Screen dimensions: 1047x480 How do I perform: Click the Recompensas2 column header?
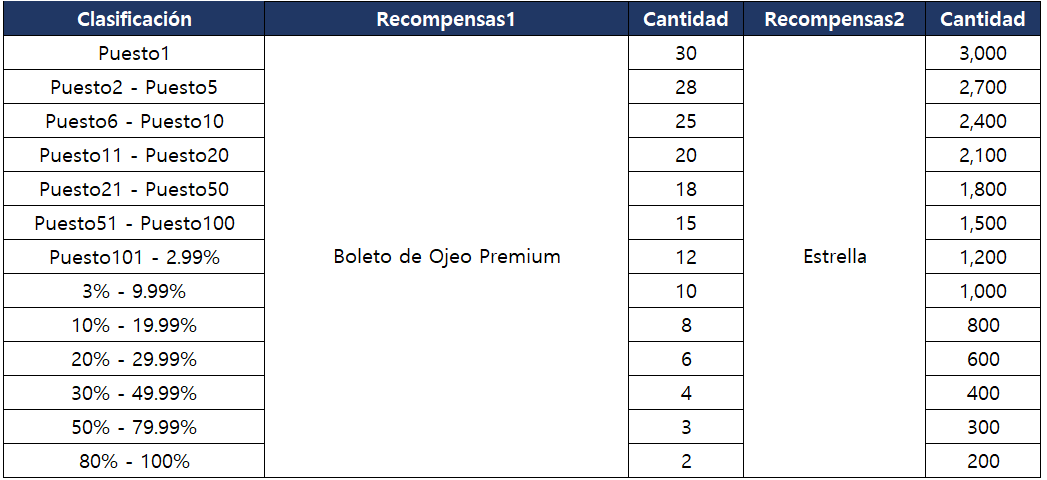pos(835,19)
